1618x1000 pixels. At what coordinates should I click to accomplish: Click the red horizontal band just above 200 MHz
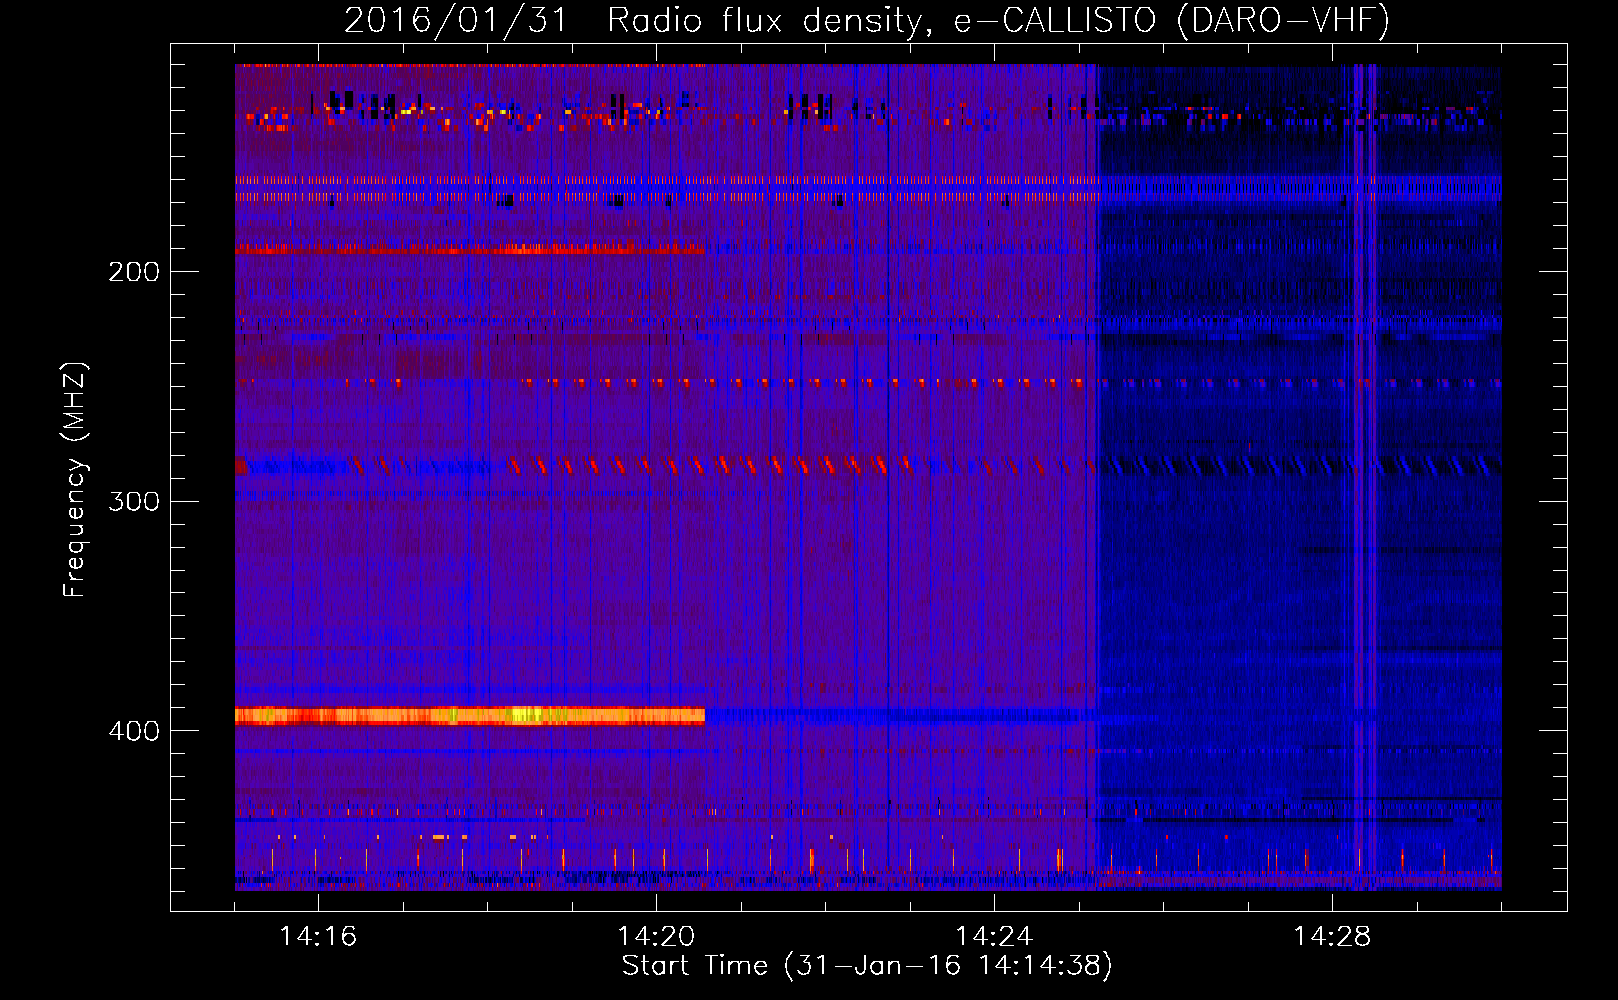(x=470, y=248)
